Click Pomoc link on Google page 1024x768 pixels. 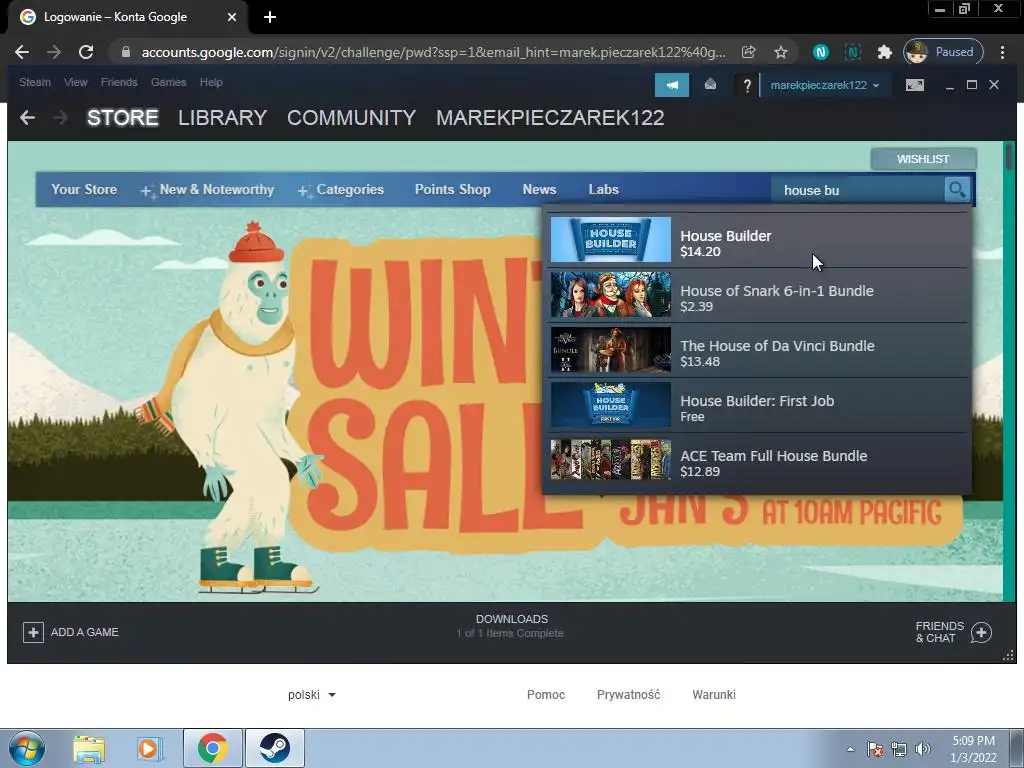546,695
